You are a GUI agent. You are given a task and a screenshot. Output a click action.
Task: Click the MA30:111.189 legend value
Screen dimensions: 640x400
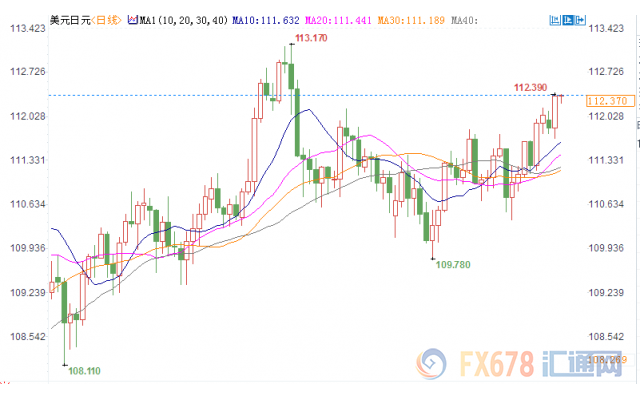coord(411,20)
